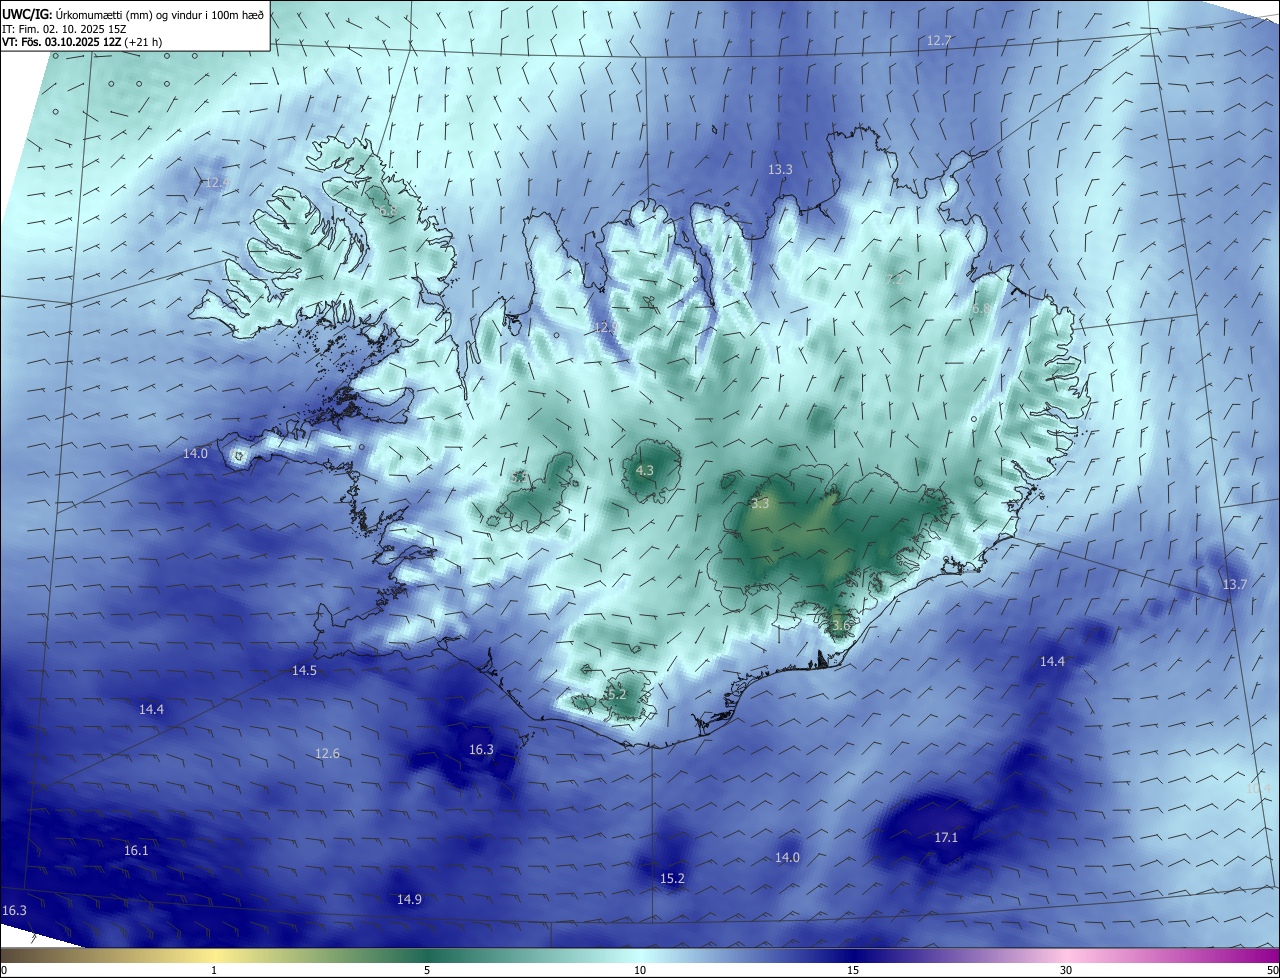This screenshot has height=978, width=1280.
Task: Click the 3.6 value near the southeast coast
Action: click(840, 626)
